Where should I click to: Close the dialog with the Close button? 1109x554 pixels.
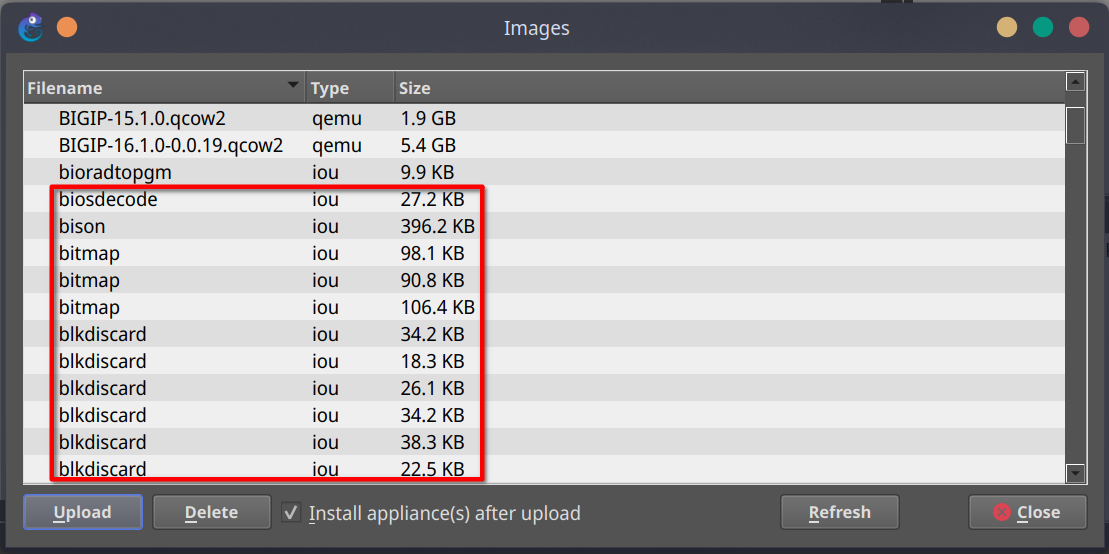click(x=1028, y=512)
